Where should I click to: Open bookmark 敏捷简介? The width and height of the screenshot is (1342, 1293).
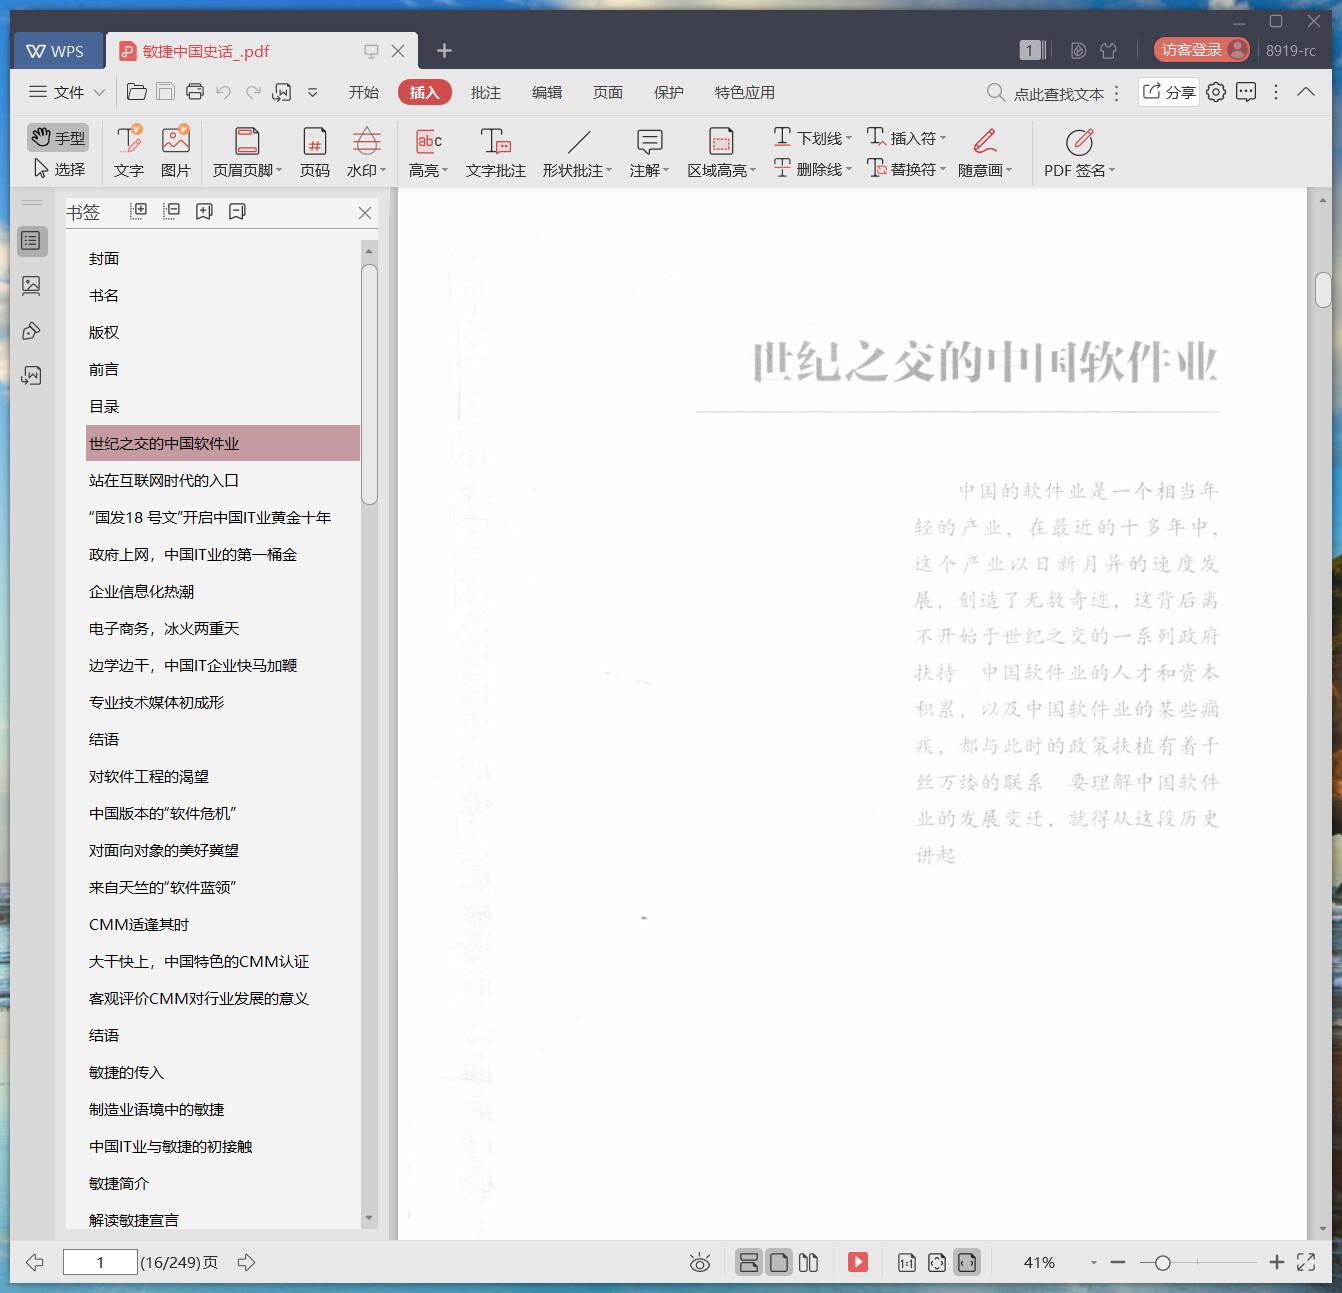(119, 1184)
